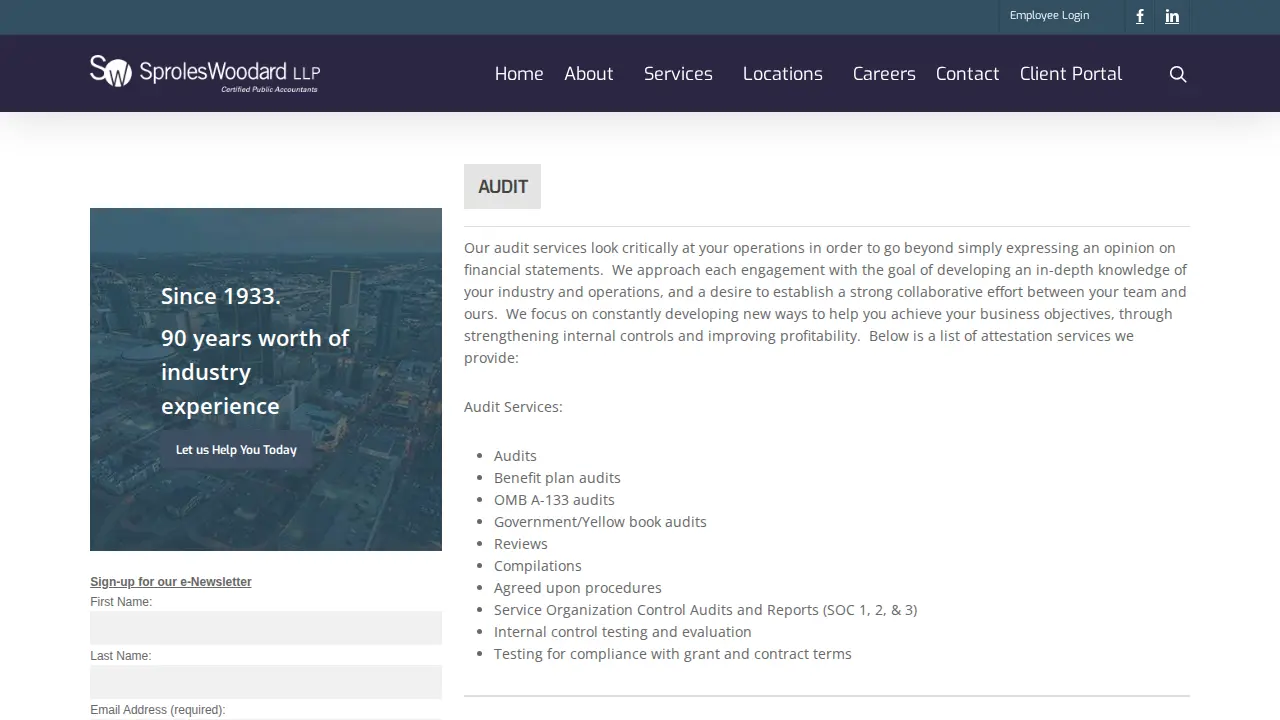1280x720 pixels.
Task: Open the search magnifier icon
Action: point(1178,74)
